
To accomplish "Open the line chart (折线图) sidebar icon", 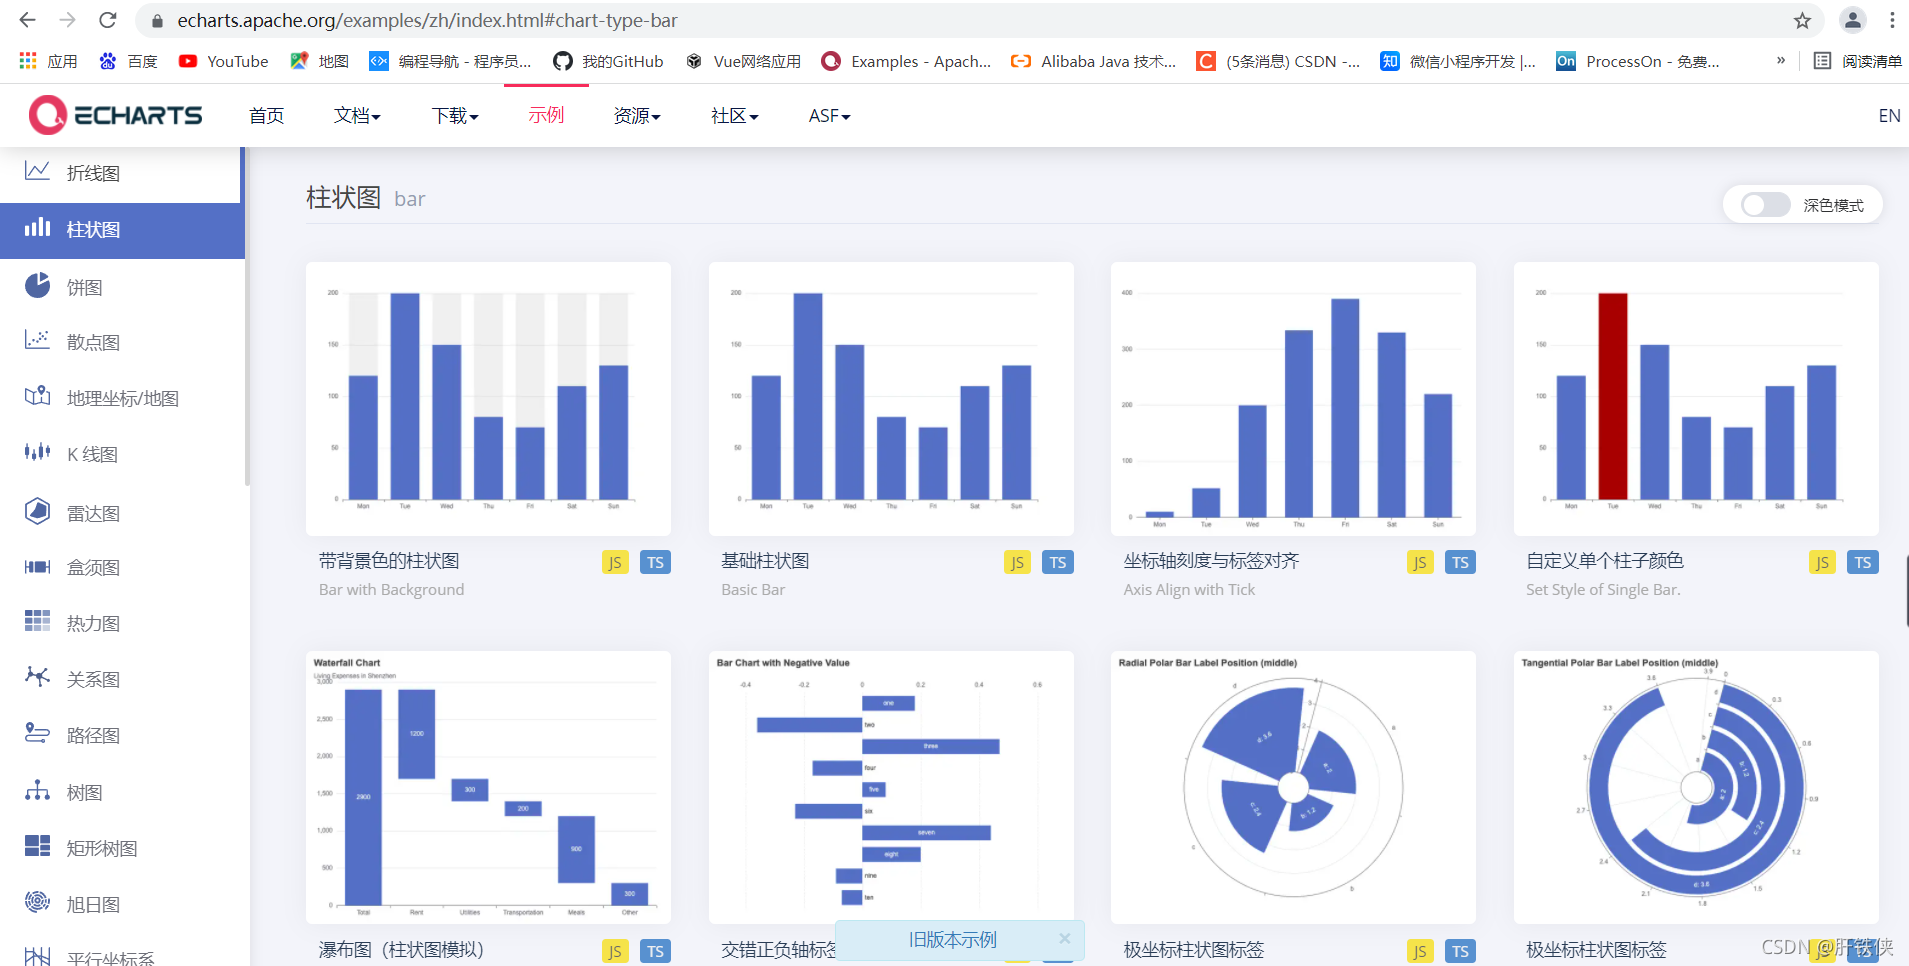I will coord(37,171).
